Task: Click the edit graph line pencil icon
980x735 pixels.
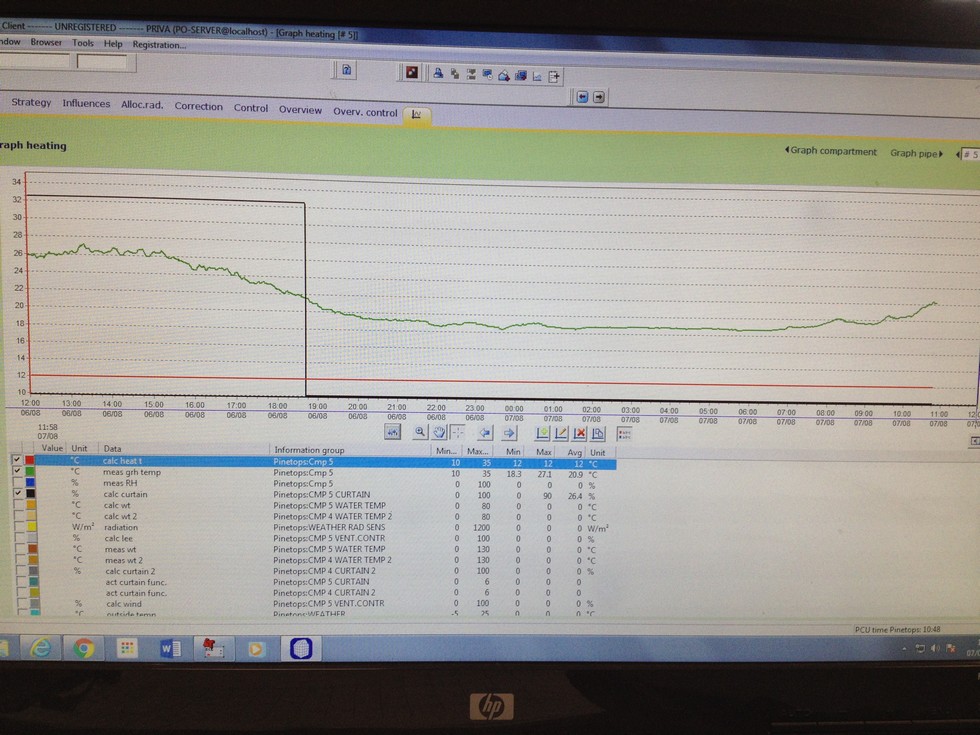Action: 560,433
